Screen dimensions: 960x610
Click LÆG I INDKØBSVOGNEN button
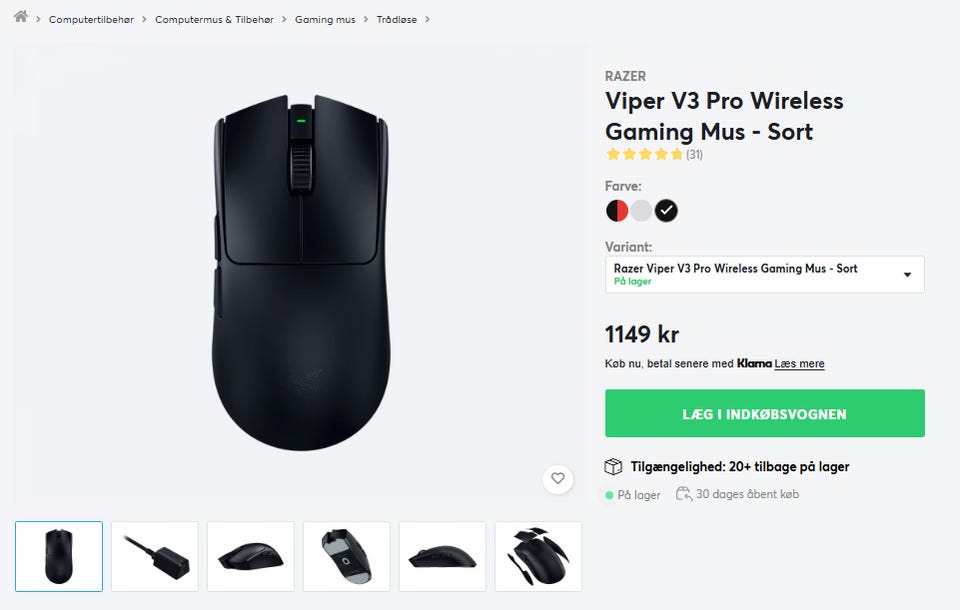click(x=765, y=413)
